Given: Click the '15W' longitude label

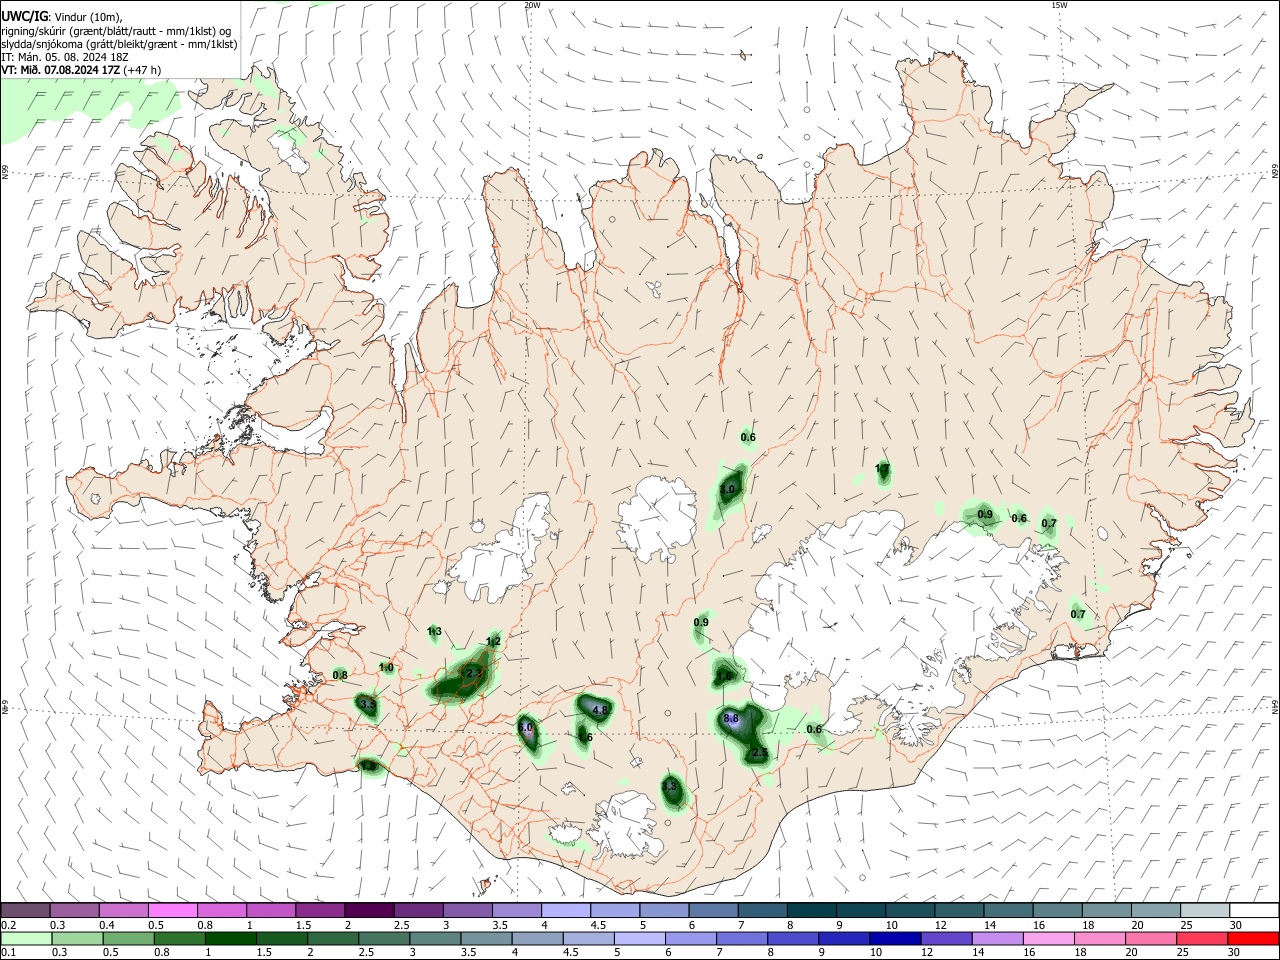Looking at the screenshot, I should click(x=1059, y=5).
